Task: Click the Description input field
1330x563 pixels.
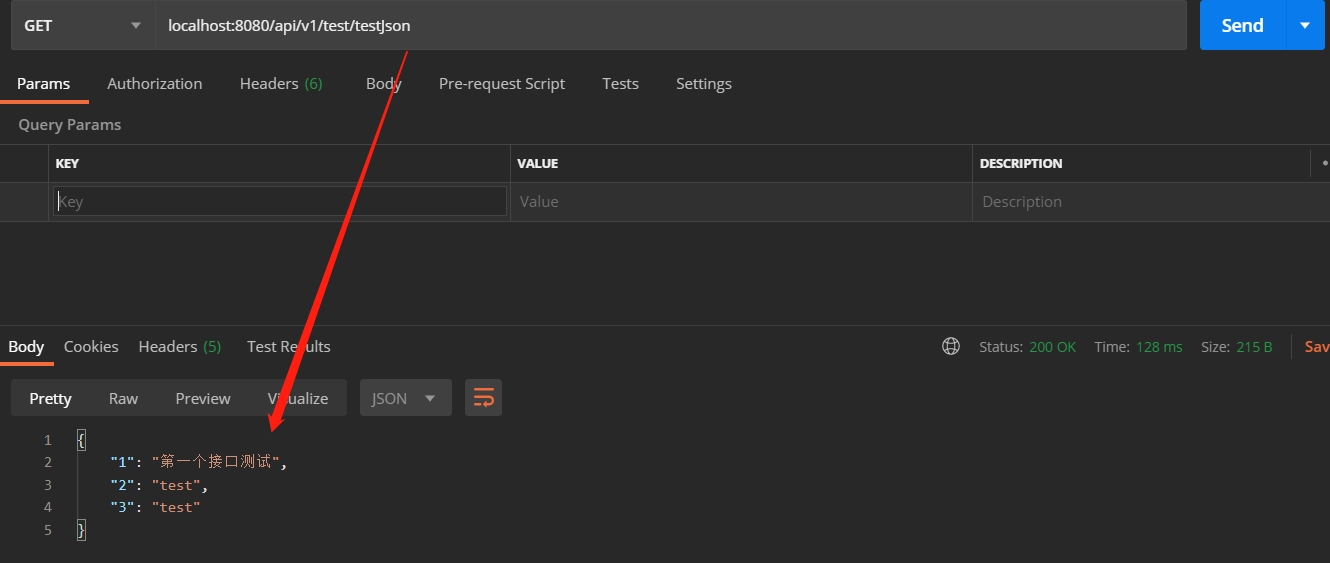Action: tap(1150, 201)
